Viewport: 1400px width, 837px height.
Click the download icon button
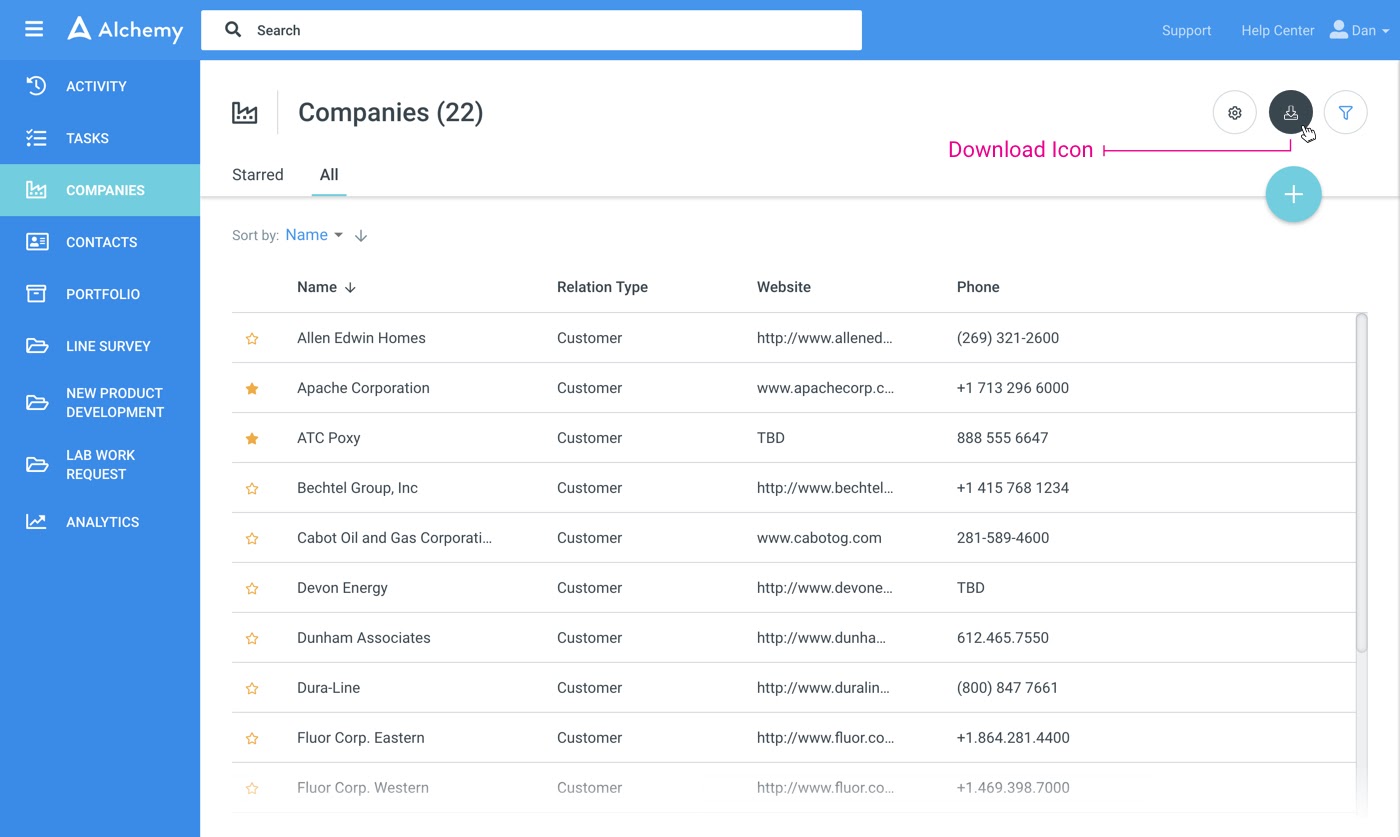[1291, 113]
